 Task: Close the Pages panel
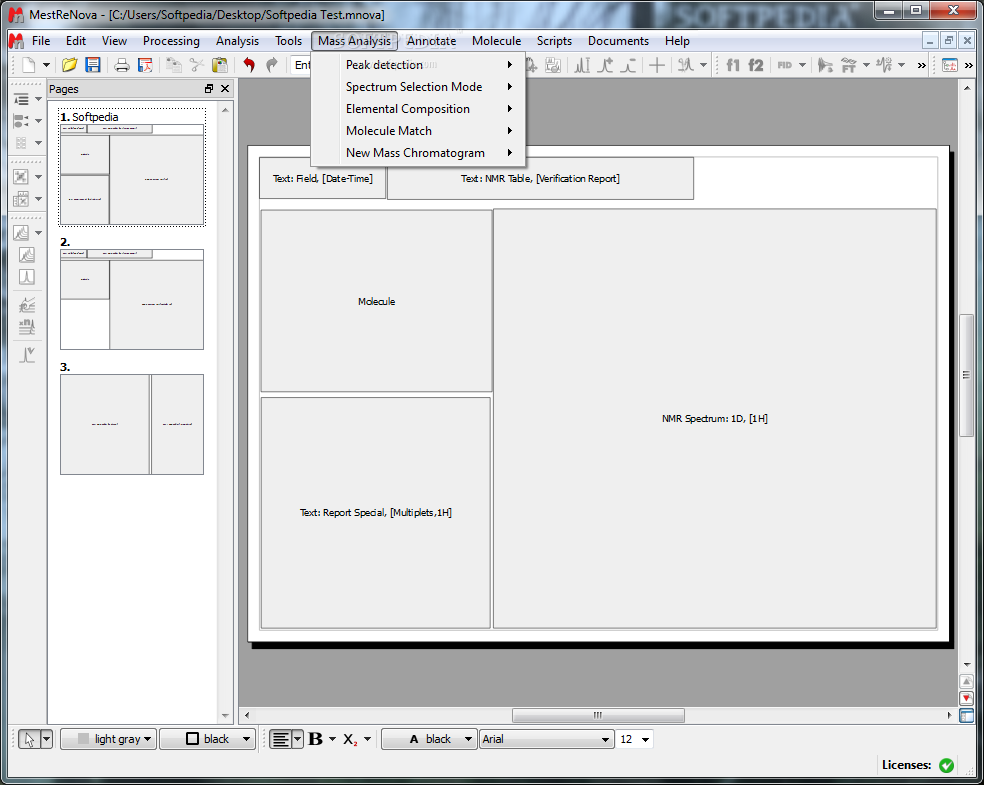225,88
